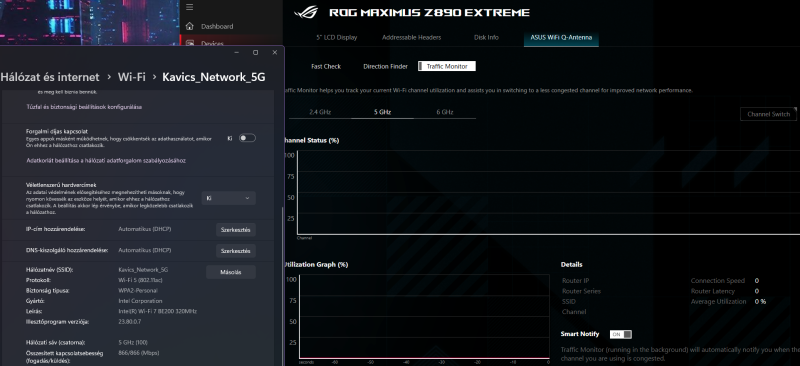Click the driver version 23.80.0.7
This screenshot has width=800, height=366.
[x=130, y=322]
